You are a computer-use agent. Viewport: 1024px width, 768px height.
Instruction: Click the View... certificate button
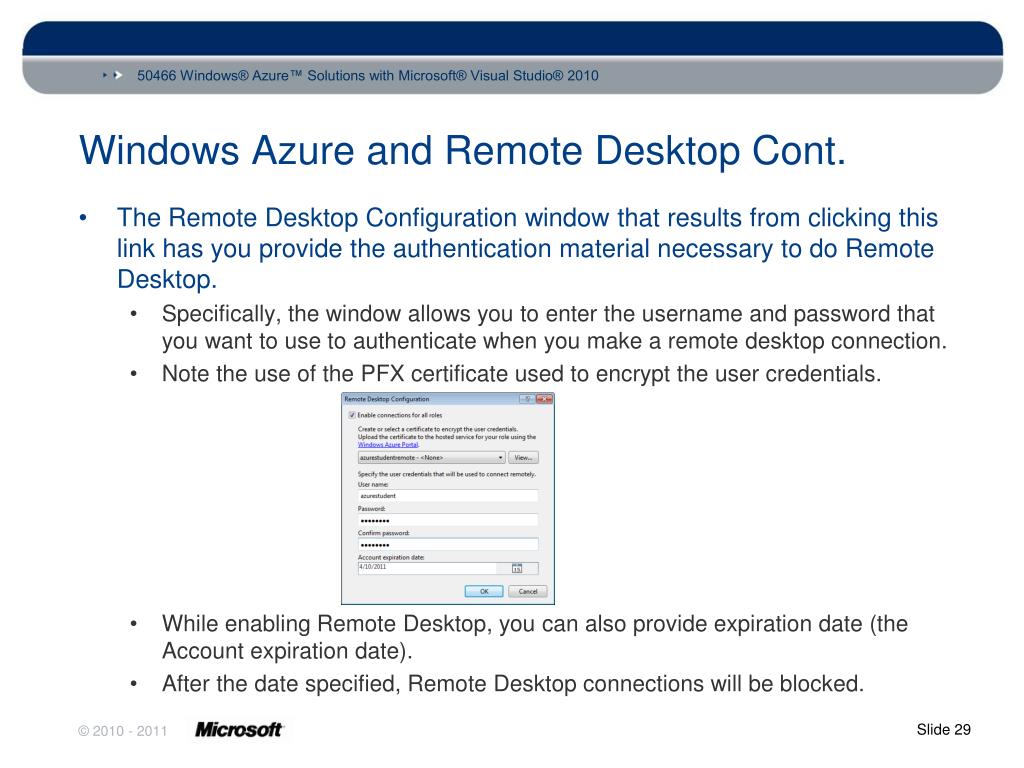click(523, 458)
